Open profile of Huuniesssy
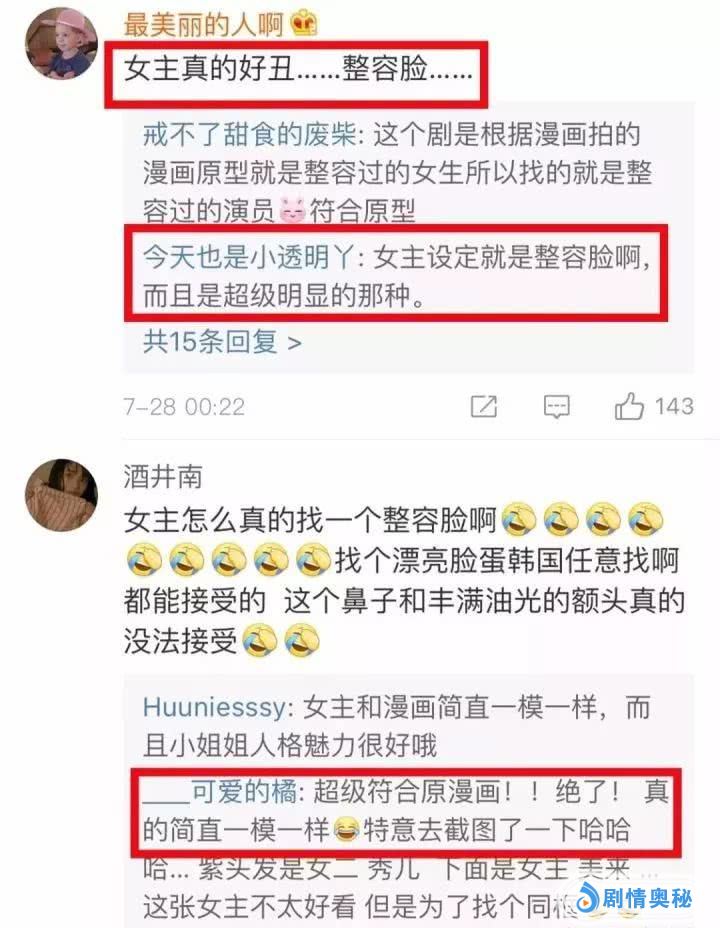720x928 pixels. [x=214, y=707]
